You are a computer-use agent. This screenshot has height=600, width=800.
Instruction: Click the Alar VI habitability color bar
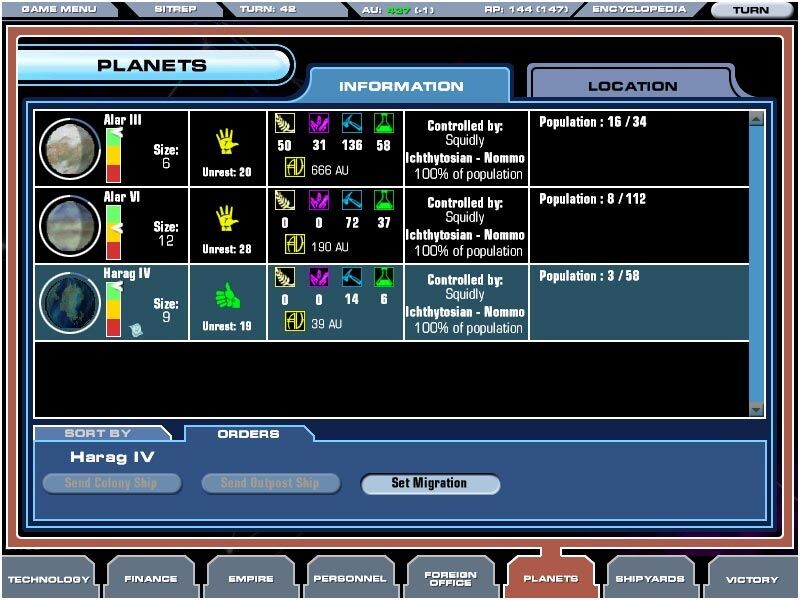[113, 230]
